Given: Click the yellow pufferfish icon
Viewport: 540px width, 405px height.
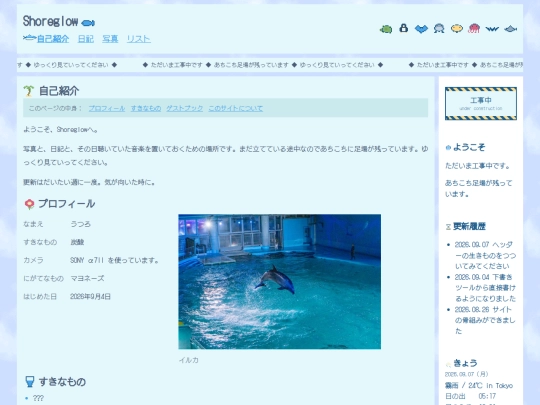Looking at the screenshot, I should [x=457, y=29].
